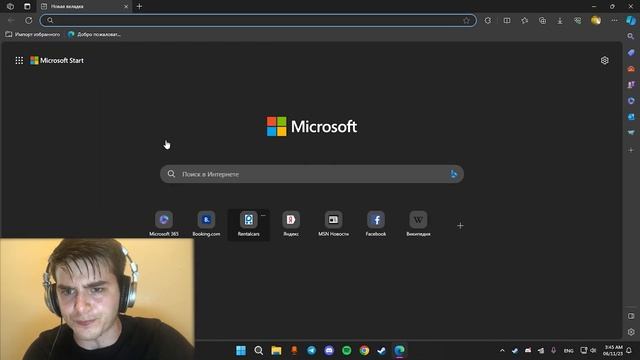Click the Поиск в Интернете search box

click(x=312, y=174)
